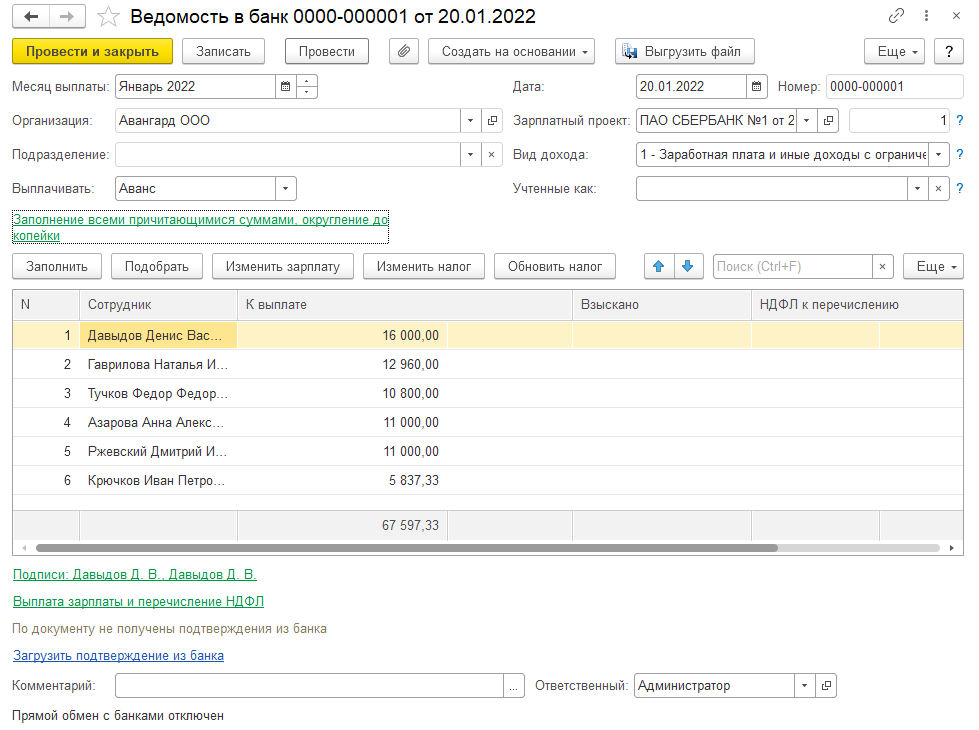Viewport: 979px width, 730px height.
Task: Open attached files via paperclip icon
Action: [404, 51]
